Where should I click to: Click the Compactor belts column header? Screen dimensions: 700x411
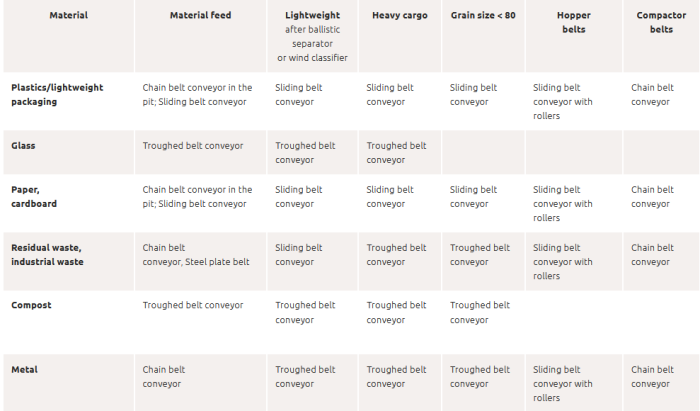[661, 23]
